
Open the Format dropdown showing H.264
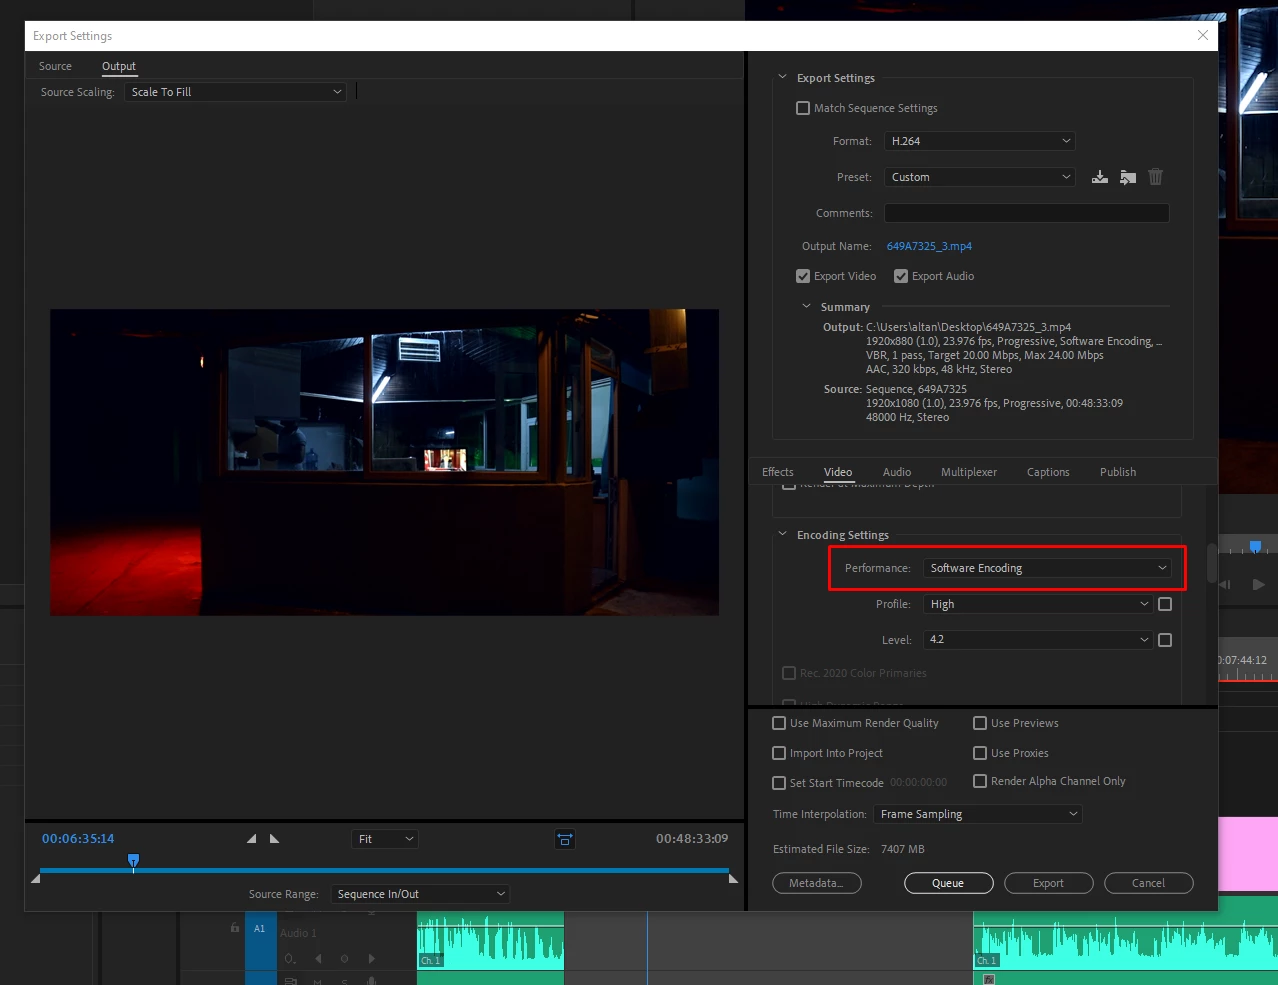(x=980, y=141)
